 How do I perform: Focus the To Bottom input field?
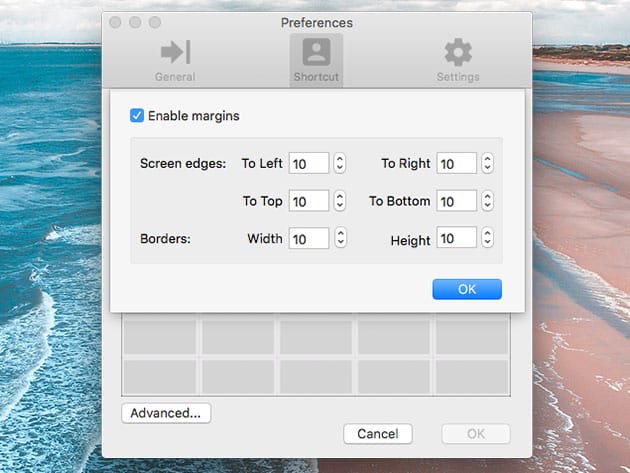tap(456, 201)
